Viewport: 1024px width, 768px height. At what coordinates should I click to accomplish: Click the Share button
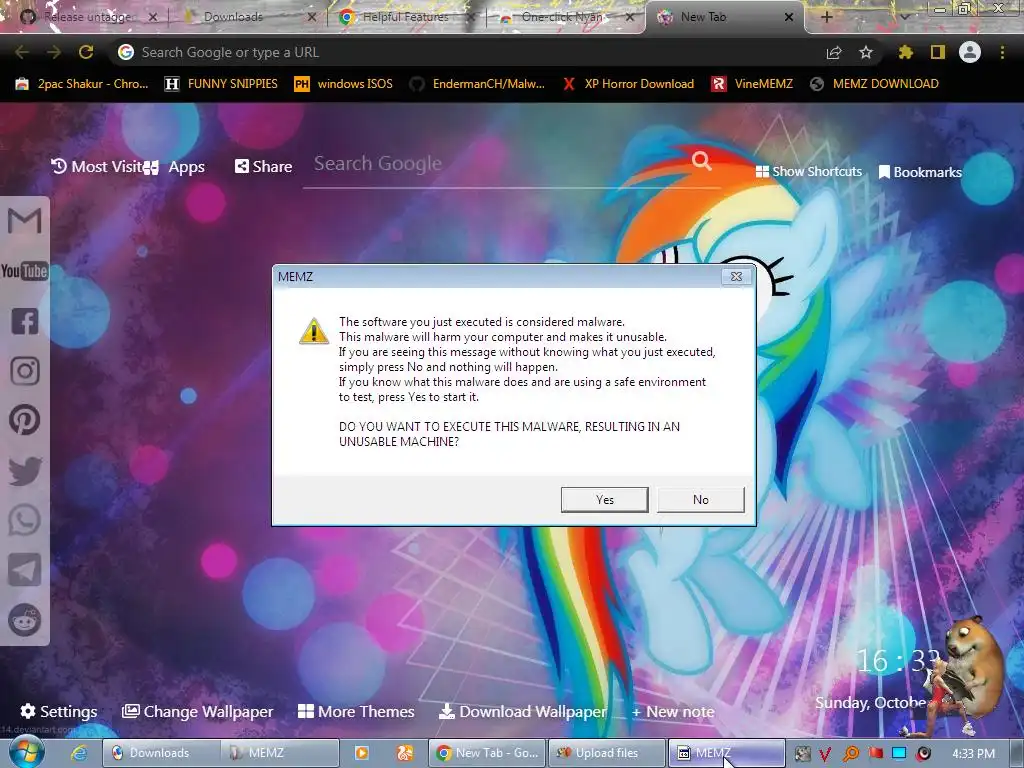click(263, 167)
